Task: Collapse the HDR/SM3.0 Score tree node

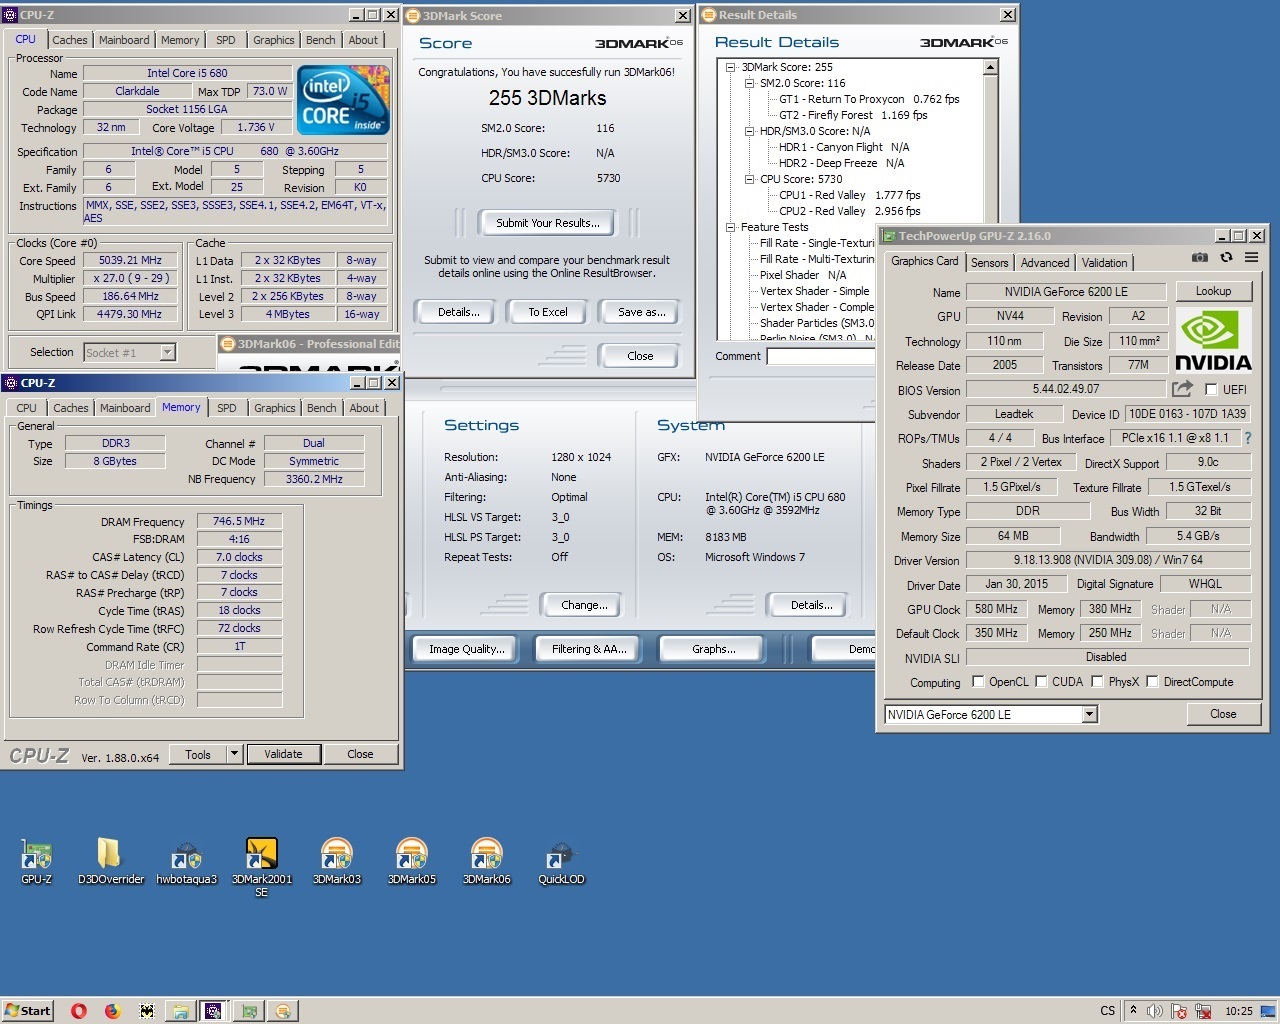Action: point(749,131)
